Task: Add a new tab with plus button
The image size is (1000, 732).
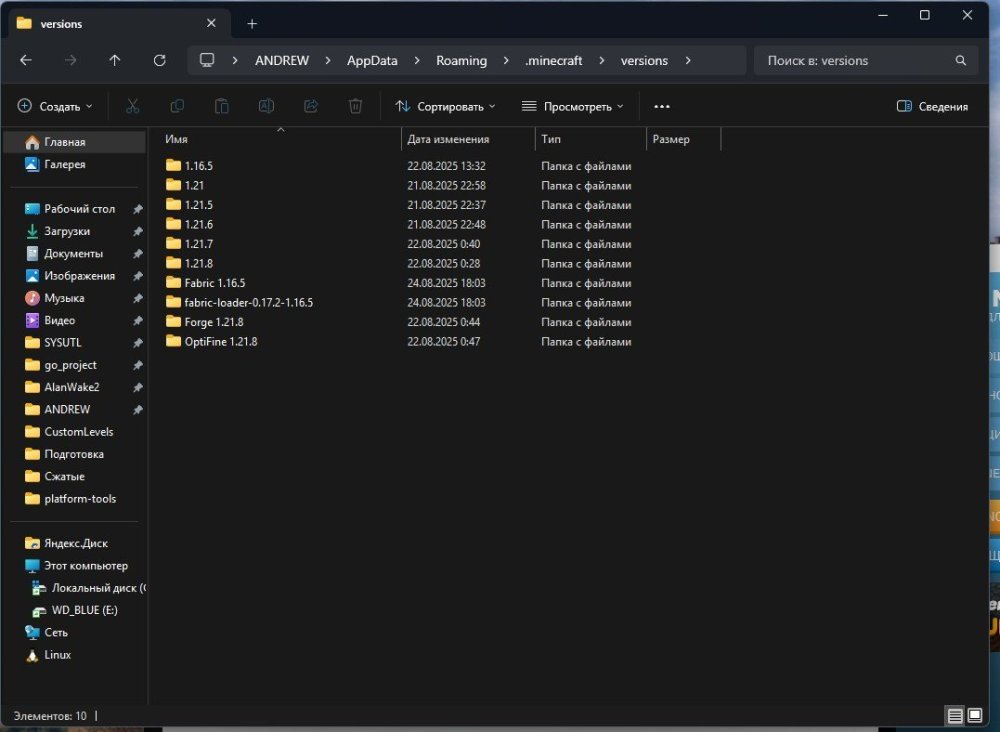Action: 252,24
